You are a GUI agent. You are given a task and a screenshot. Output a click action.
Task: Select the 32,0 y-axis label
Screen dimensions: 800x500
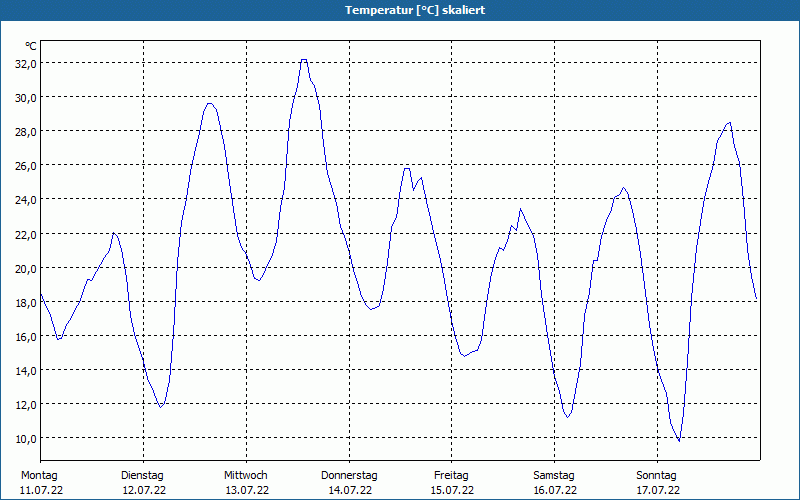pyautogui.click(x=25, y=63)
